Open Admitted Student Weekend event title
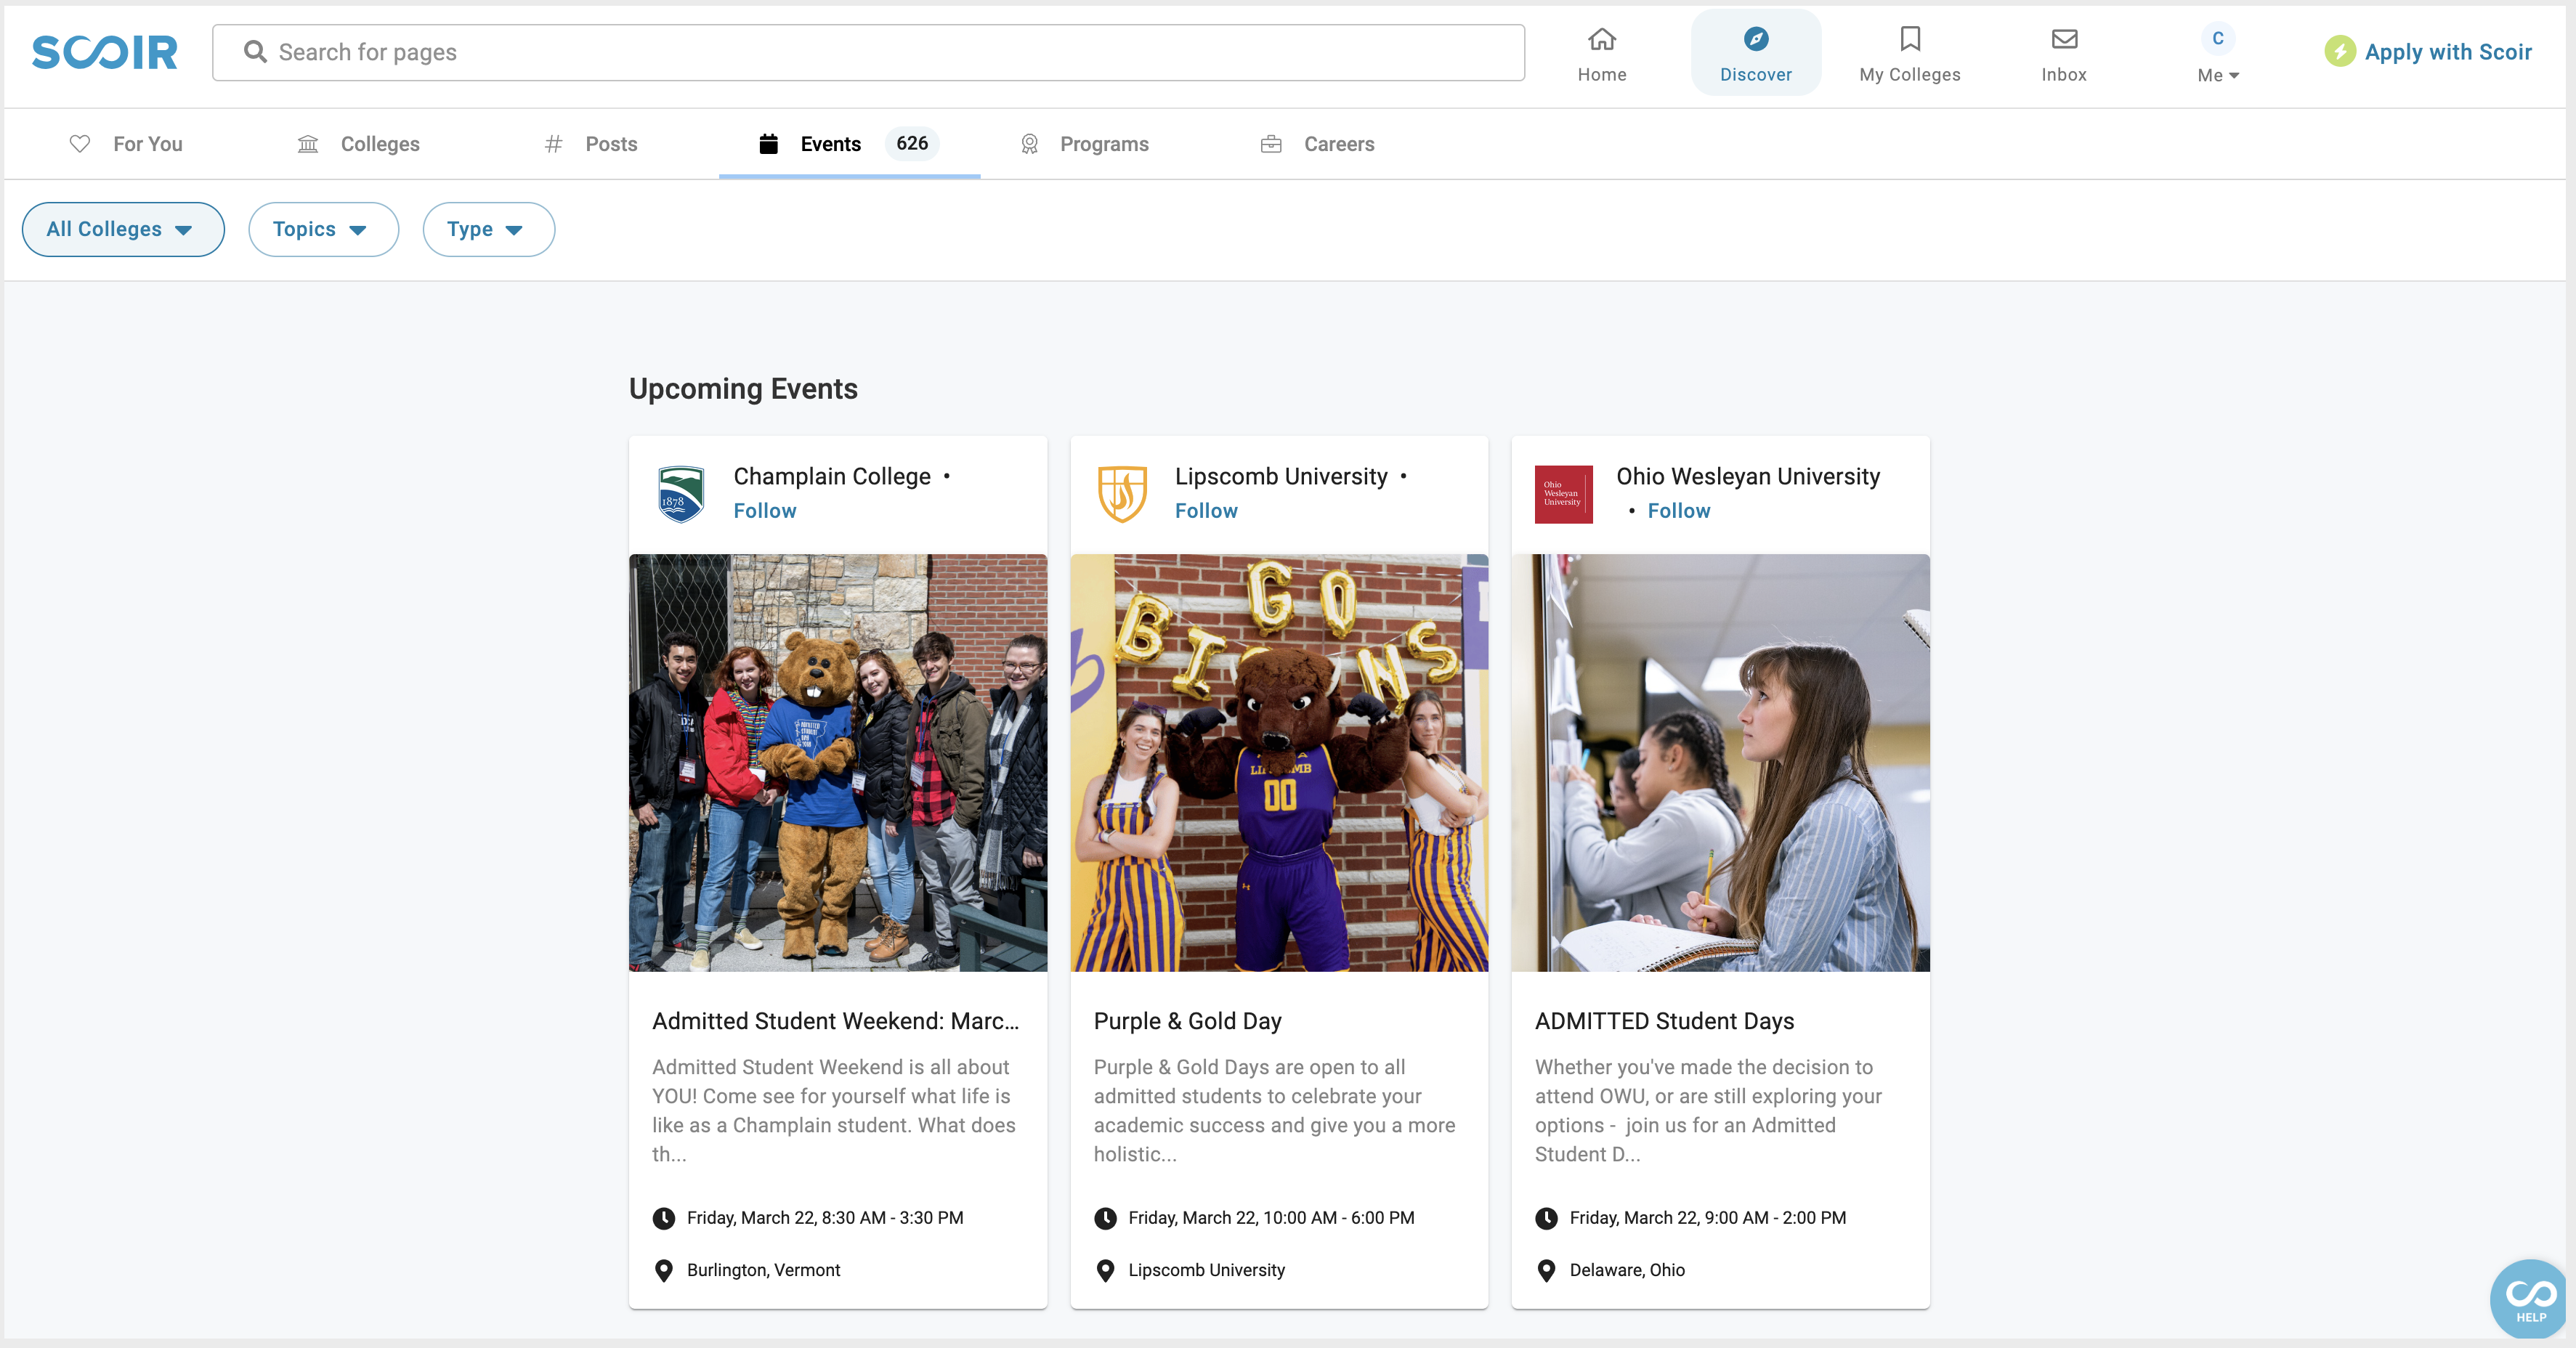2576x1348 pixels. [x=836, y=1021]
